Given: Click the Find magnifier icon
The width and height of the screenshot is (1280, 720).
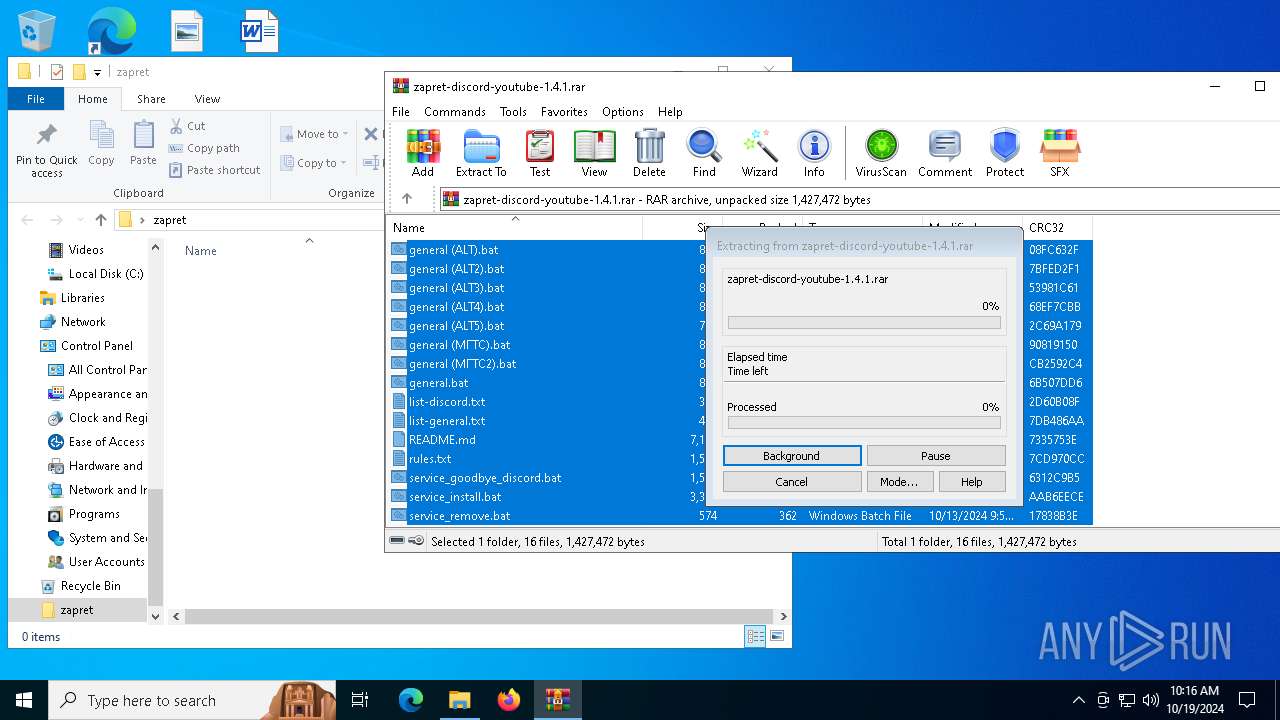Looking at the screenshot, I should point(704,153).
